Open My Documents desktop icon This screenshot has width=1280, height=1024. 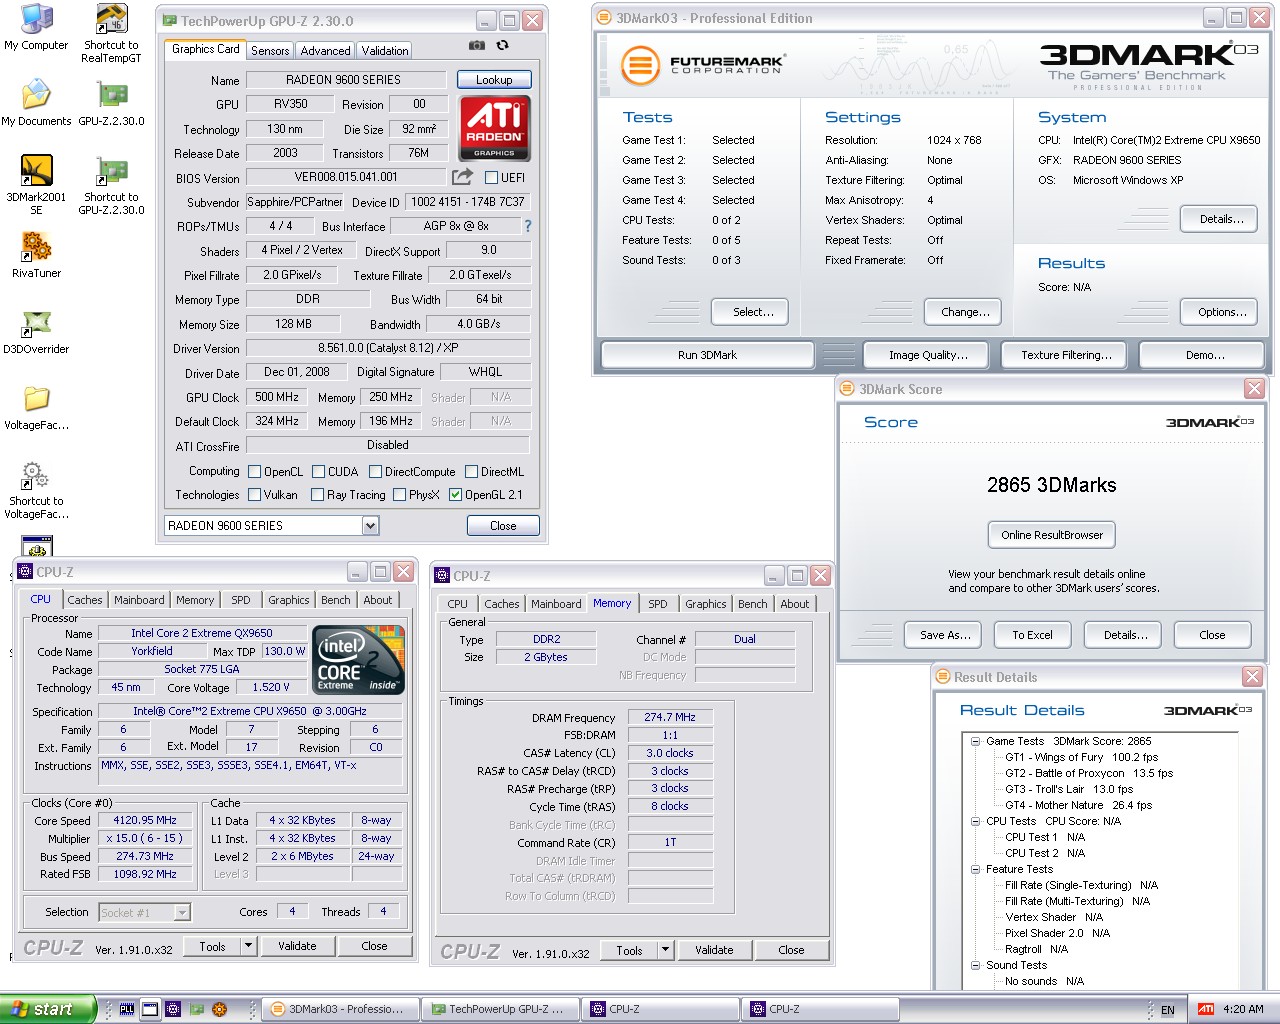click(36, 103)
